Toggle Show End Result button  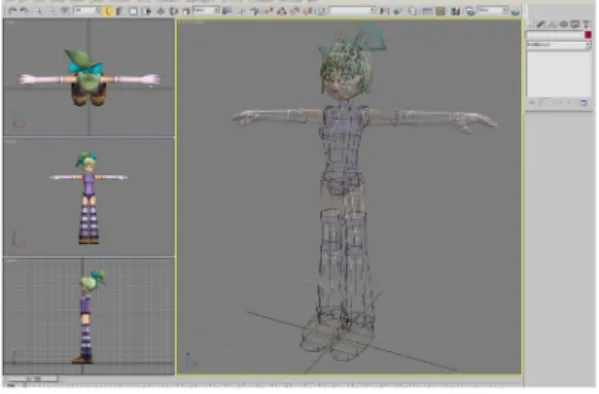[x=545, y=102]
